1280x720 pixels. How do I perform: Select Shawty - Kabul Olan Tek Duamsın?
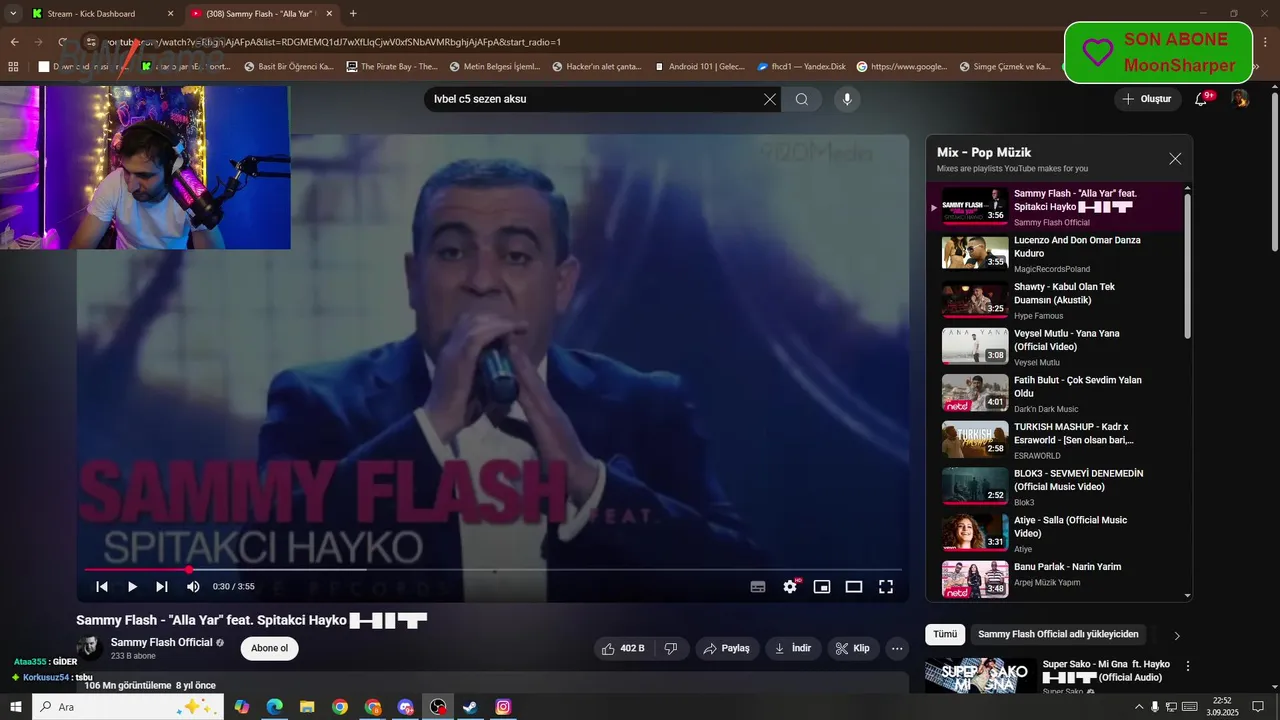1058,300
